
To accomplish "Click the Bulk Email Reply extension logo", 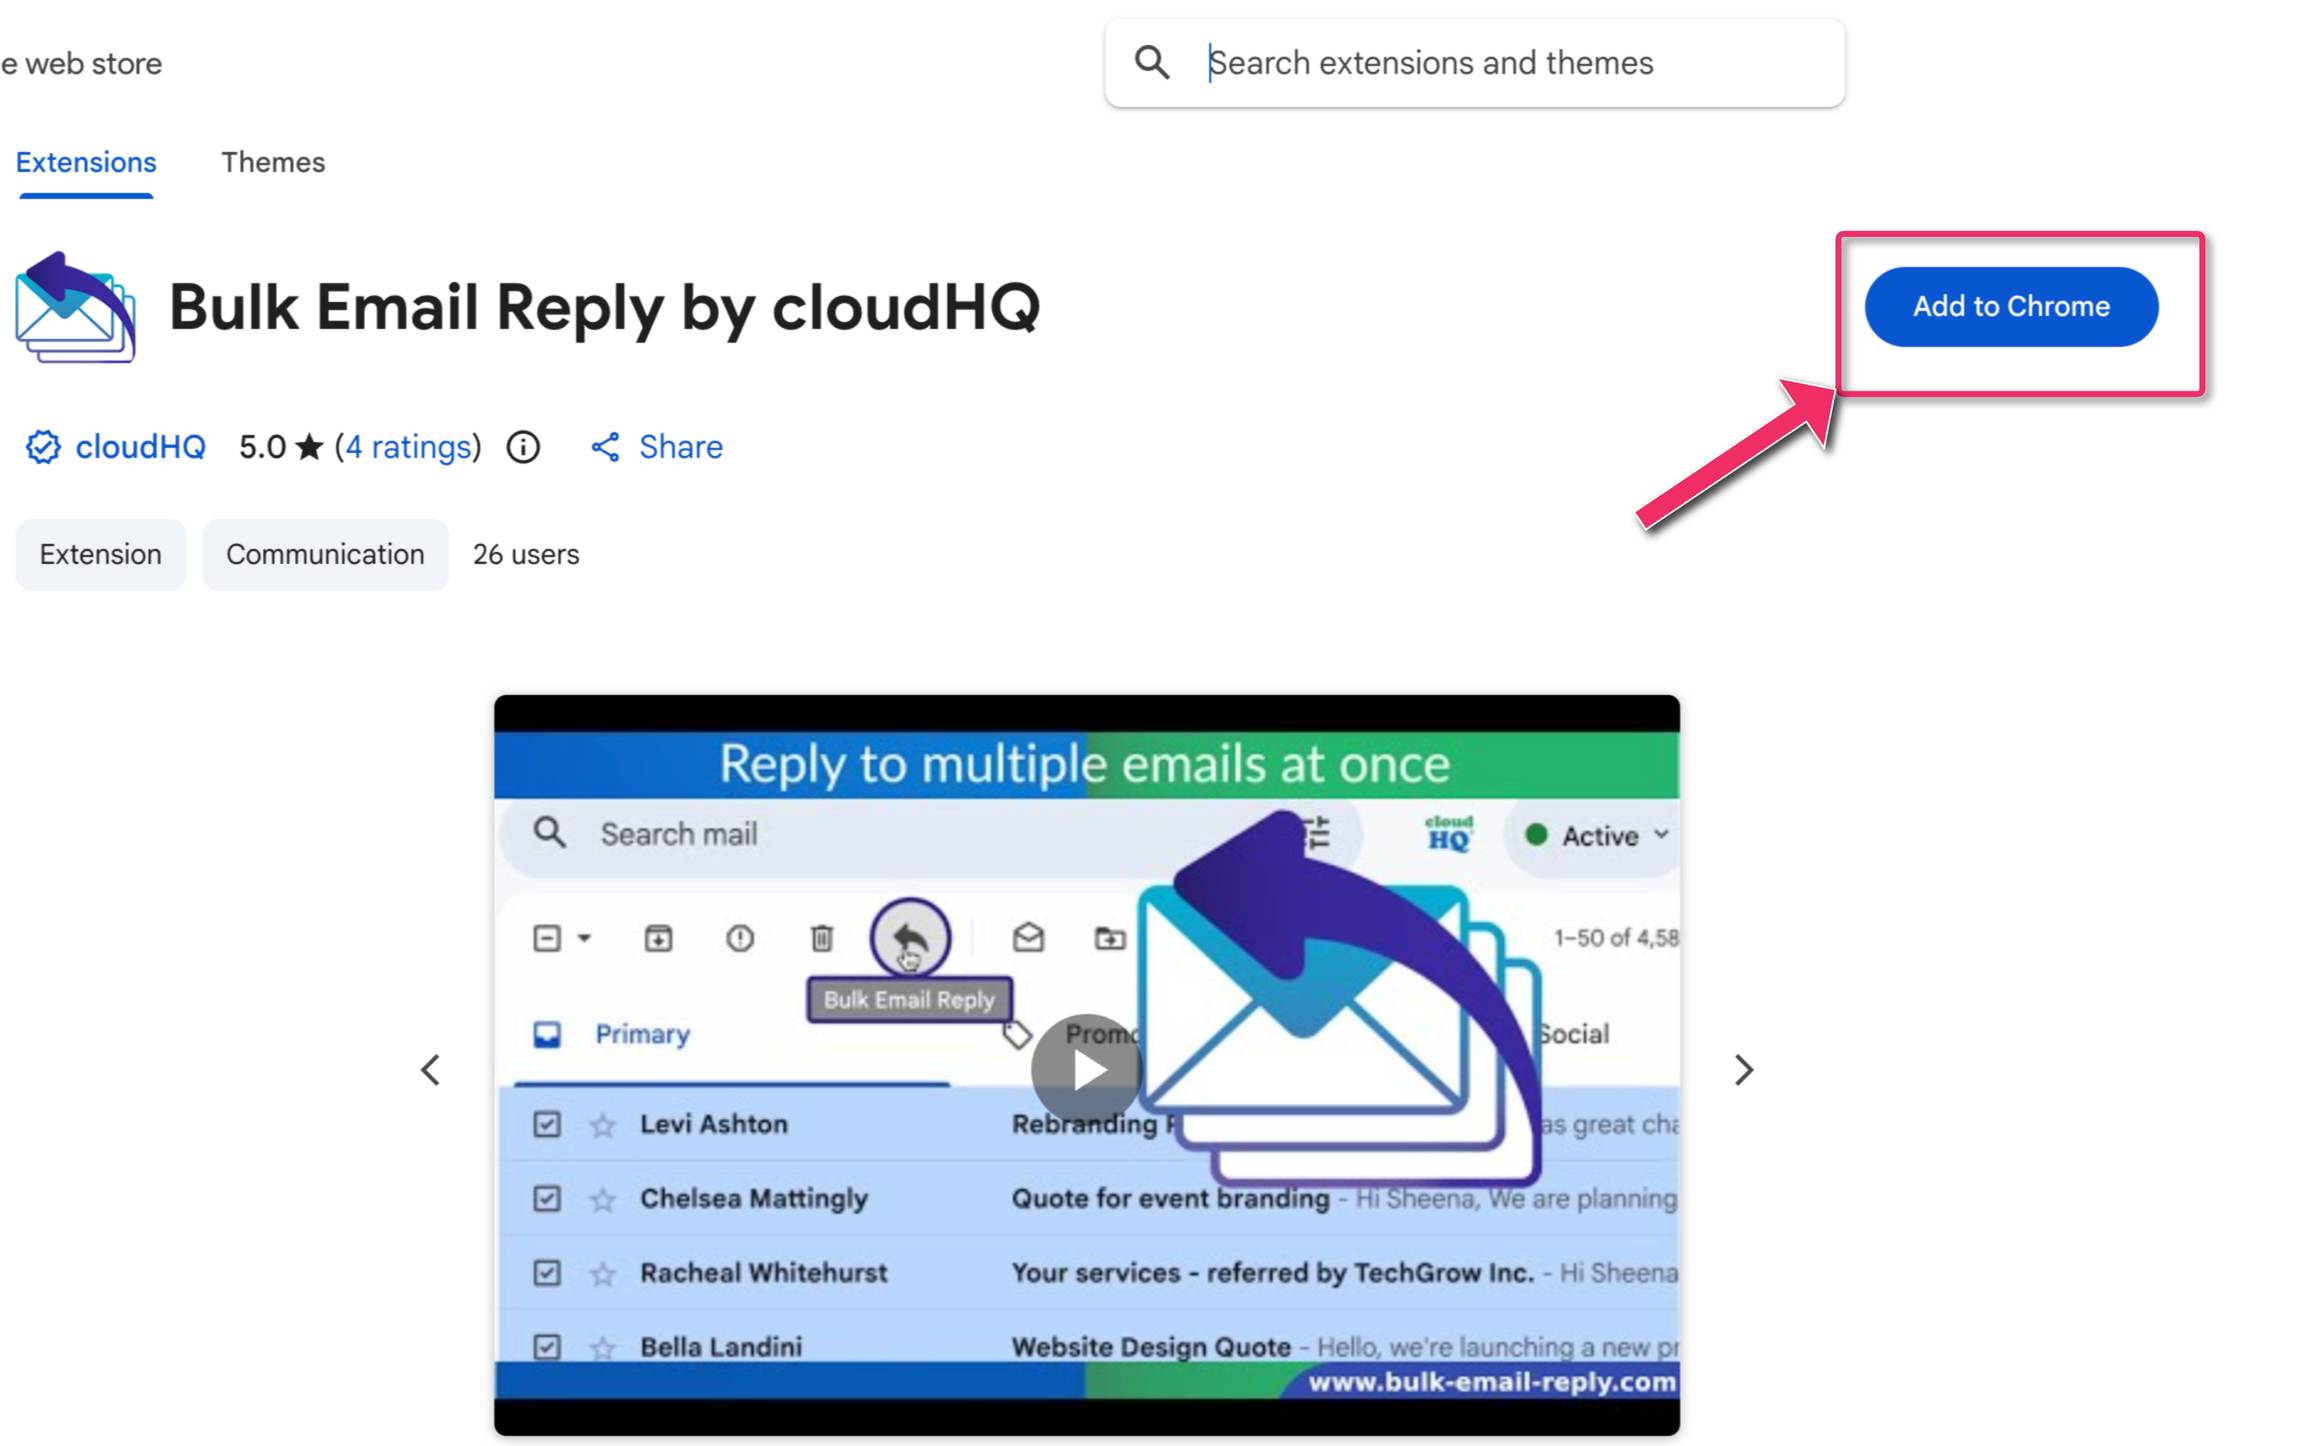I will (x=76, y=307).
